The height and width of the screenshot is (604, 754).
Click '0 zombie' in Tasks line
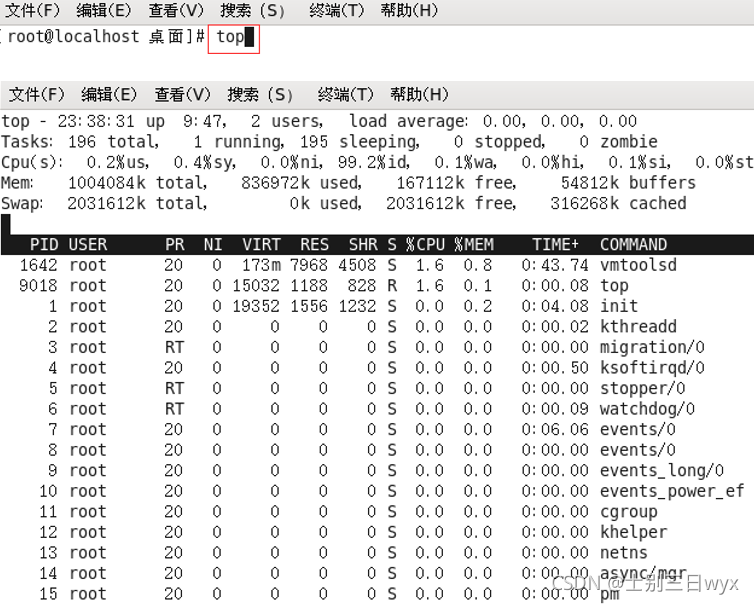[x=619, y=142]
